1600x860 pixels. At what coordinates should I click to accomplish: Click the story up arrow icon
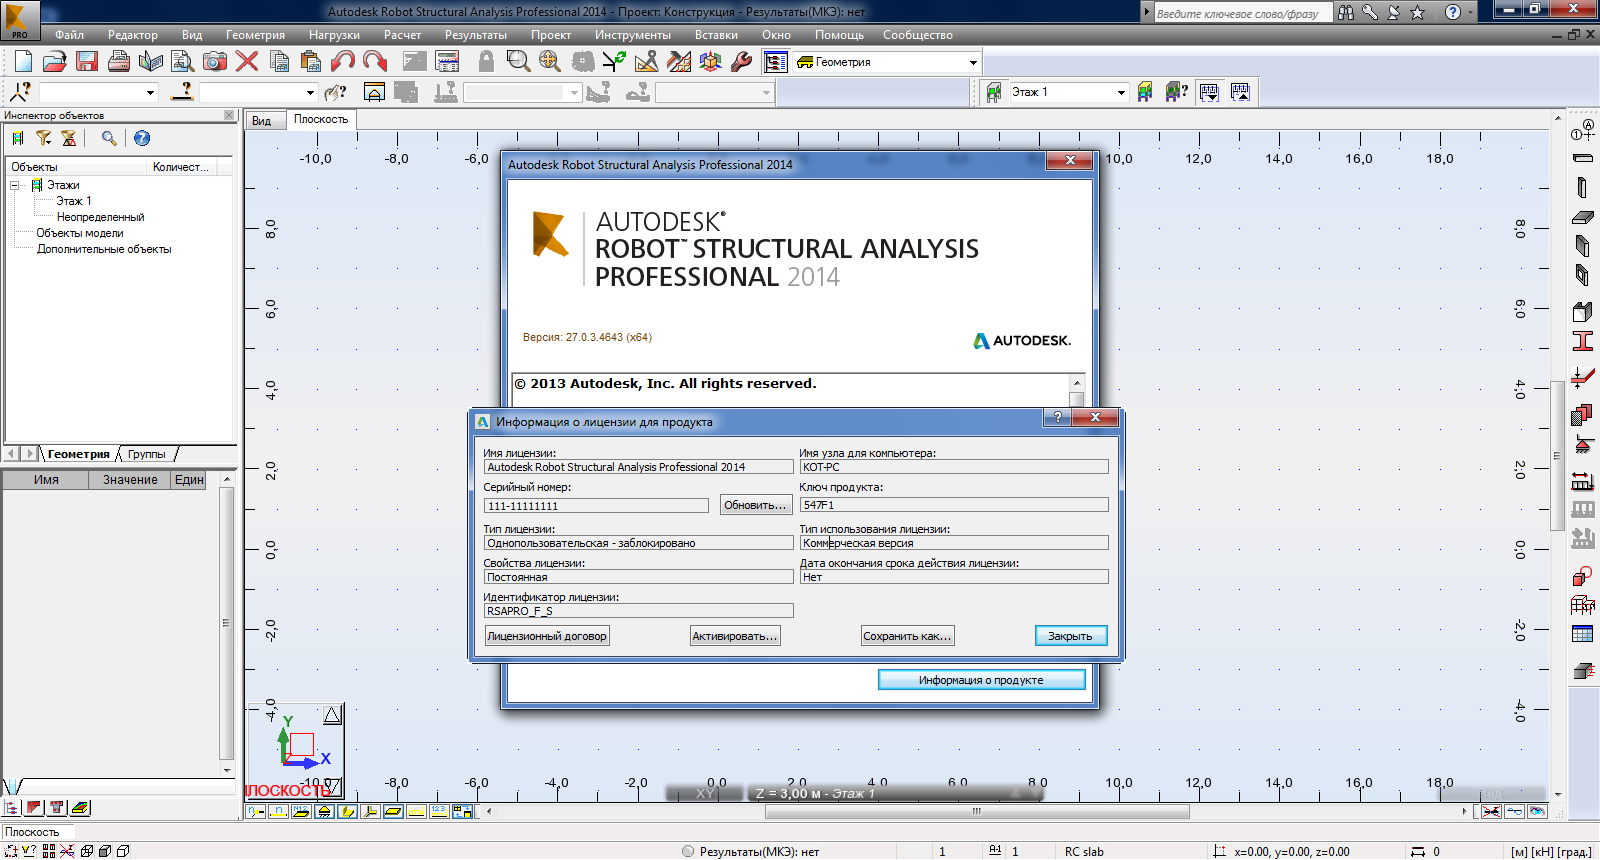pyautogui.click(x=1241, y=92)
